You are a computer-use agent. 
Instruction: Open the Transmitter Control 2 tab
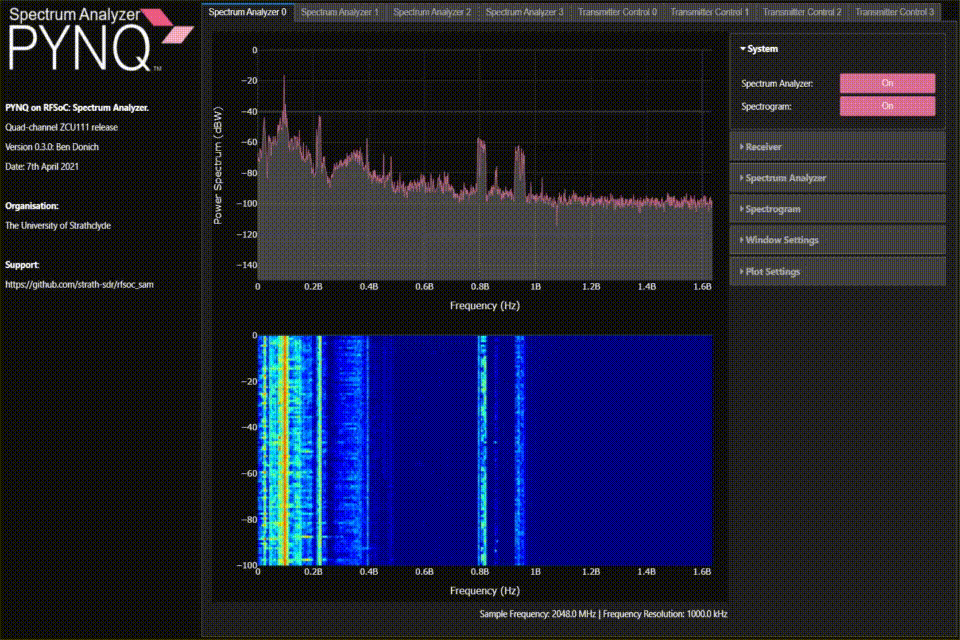tap(802, 12)
